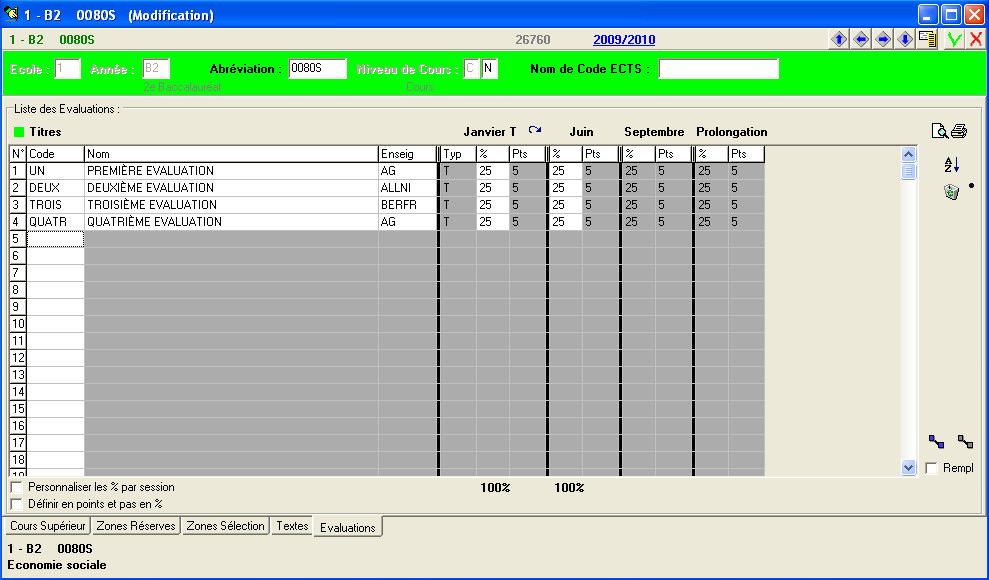Tick Définir en points et pas en %
Screen dimensions: 989x580
pos(16,504)
